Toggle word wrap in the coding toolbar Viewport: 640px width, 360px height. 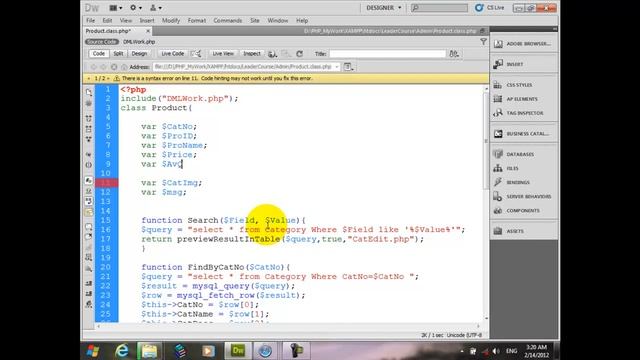coord(89,201)
